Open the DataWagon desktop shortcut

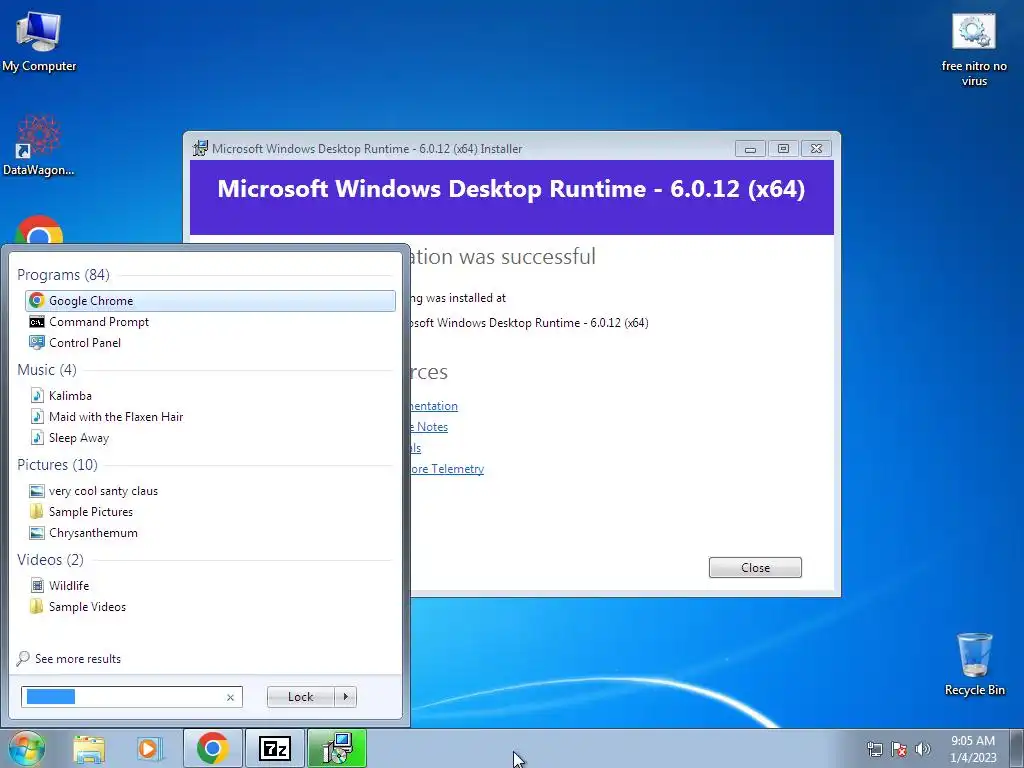pos(39,145)
